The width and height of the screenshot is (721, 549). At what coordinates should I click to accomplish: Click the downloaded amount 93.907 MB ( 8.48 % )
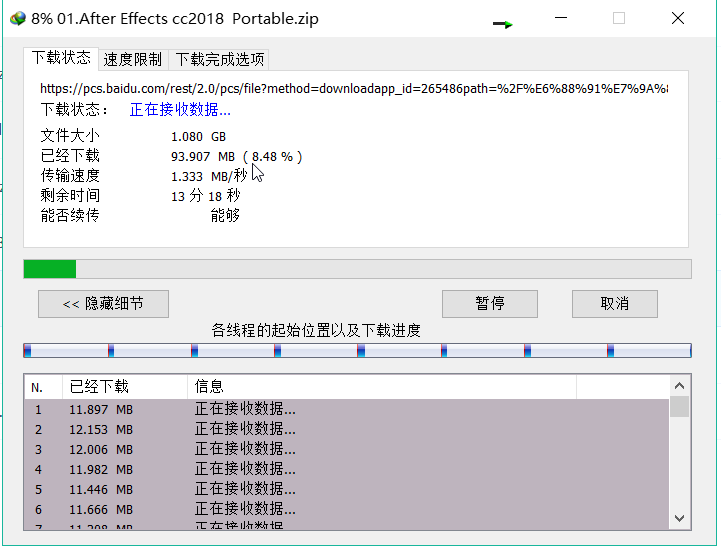(236, 157)
